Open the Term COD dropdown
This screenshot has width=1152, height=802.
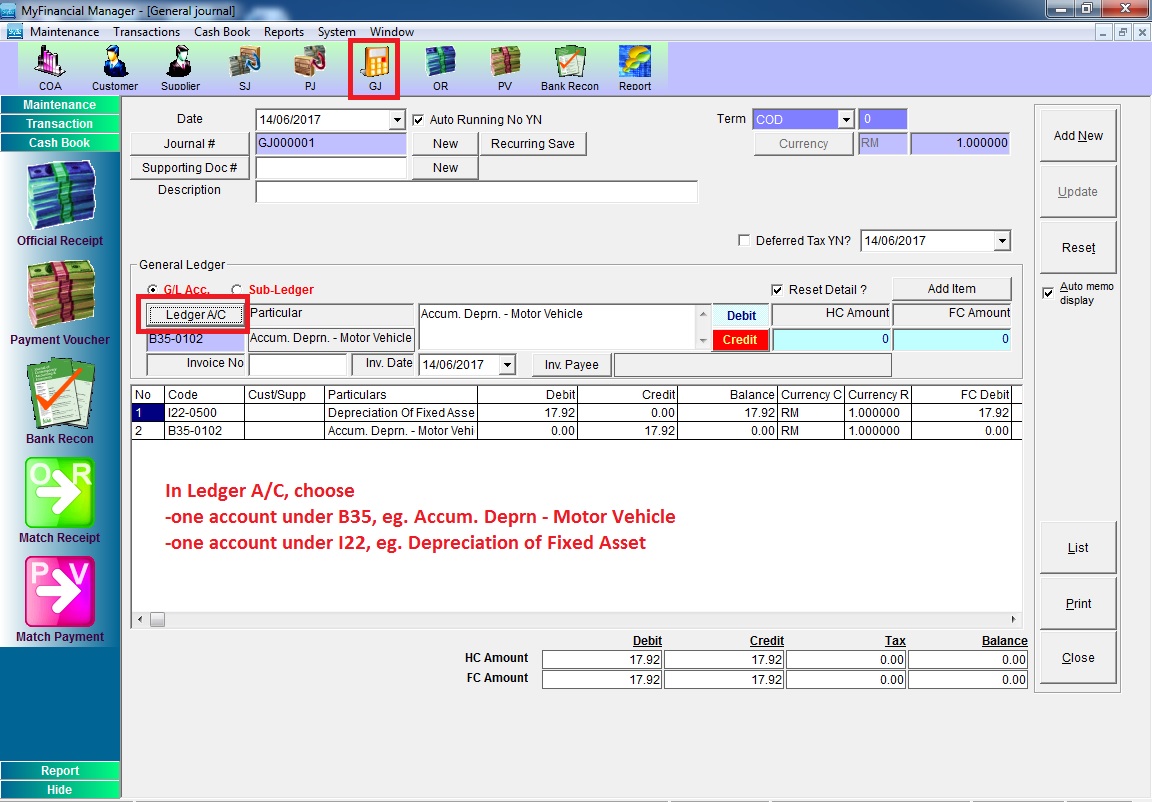click(x=845, y=119)
